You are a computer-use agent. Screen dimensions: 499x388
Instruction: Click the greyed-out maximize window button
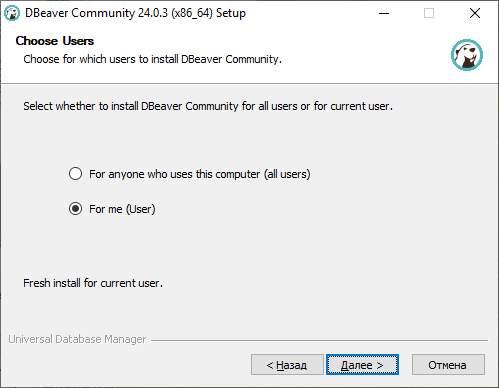429,13
